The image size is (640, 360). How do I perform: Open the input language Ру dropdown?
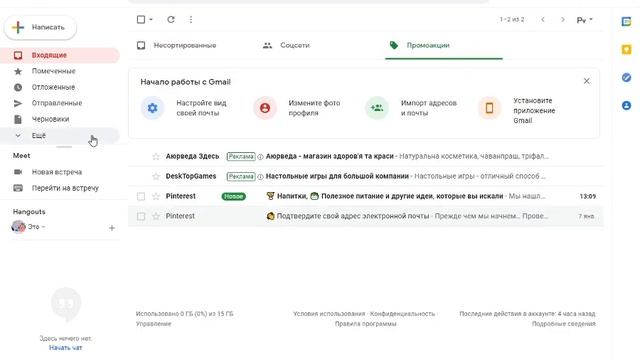point(585,20)
